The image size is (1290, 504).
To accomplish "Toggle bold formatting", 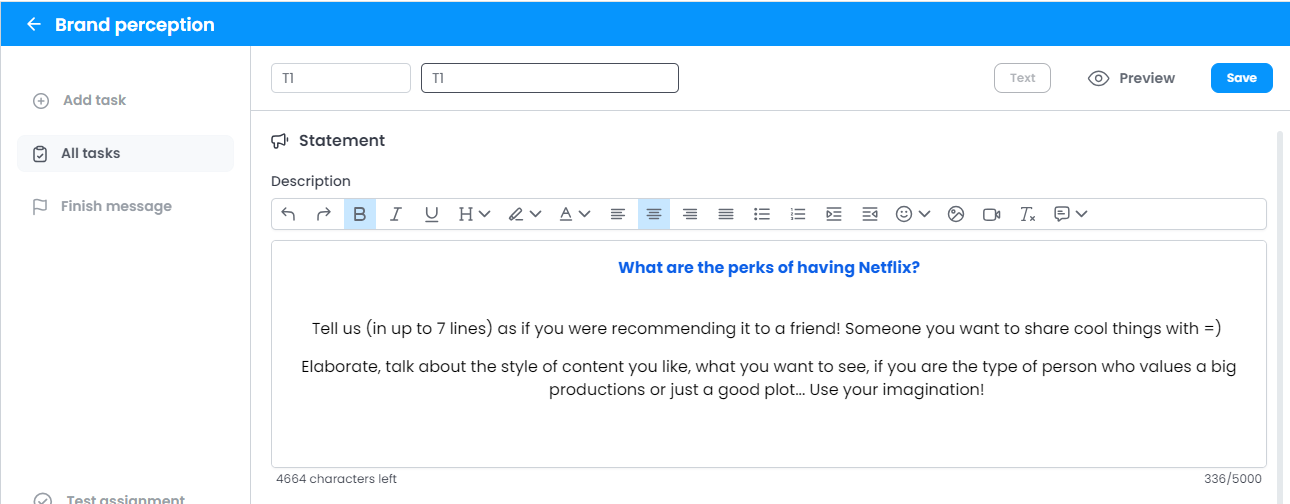I will (x=360, y=214).
